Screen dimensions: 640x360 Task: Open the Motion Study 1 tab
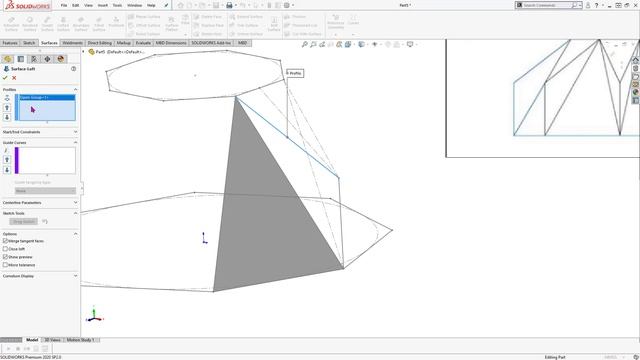tap(80, 340)
